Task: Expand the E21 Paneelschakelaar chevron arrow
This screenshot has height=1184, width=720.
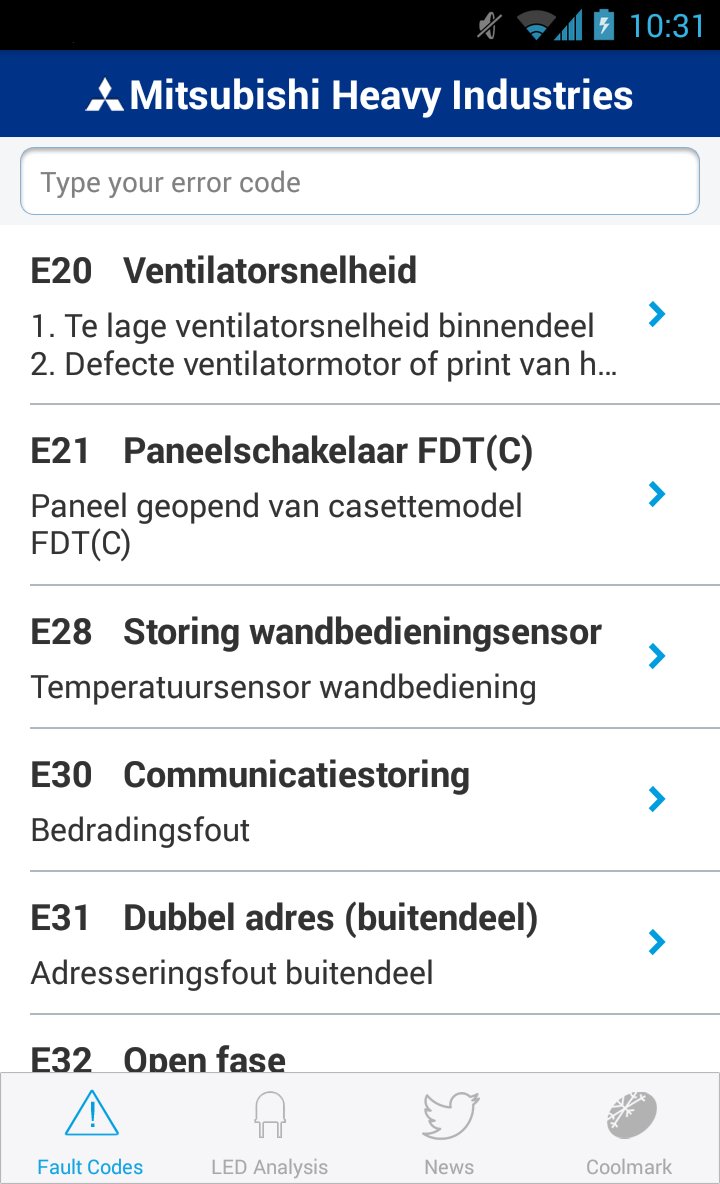Action: [x=656, y=494]
